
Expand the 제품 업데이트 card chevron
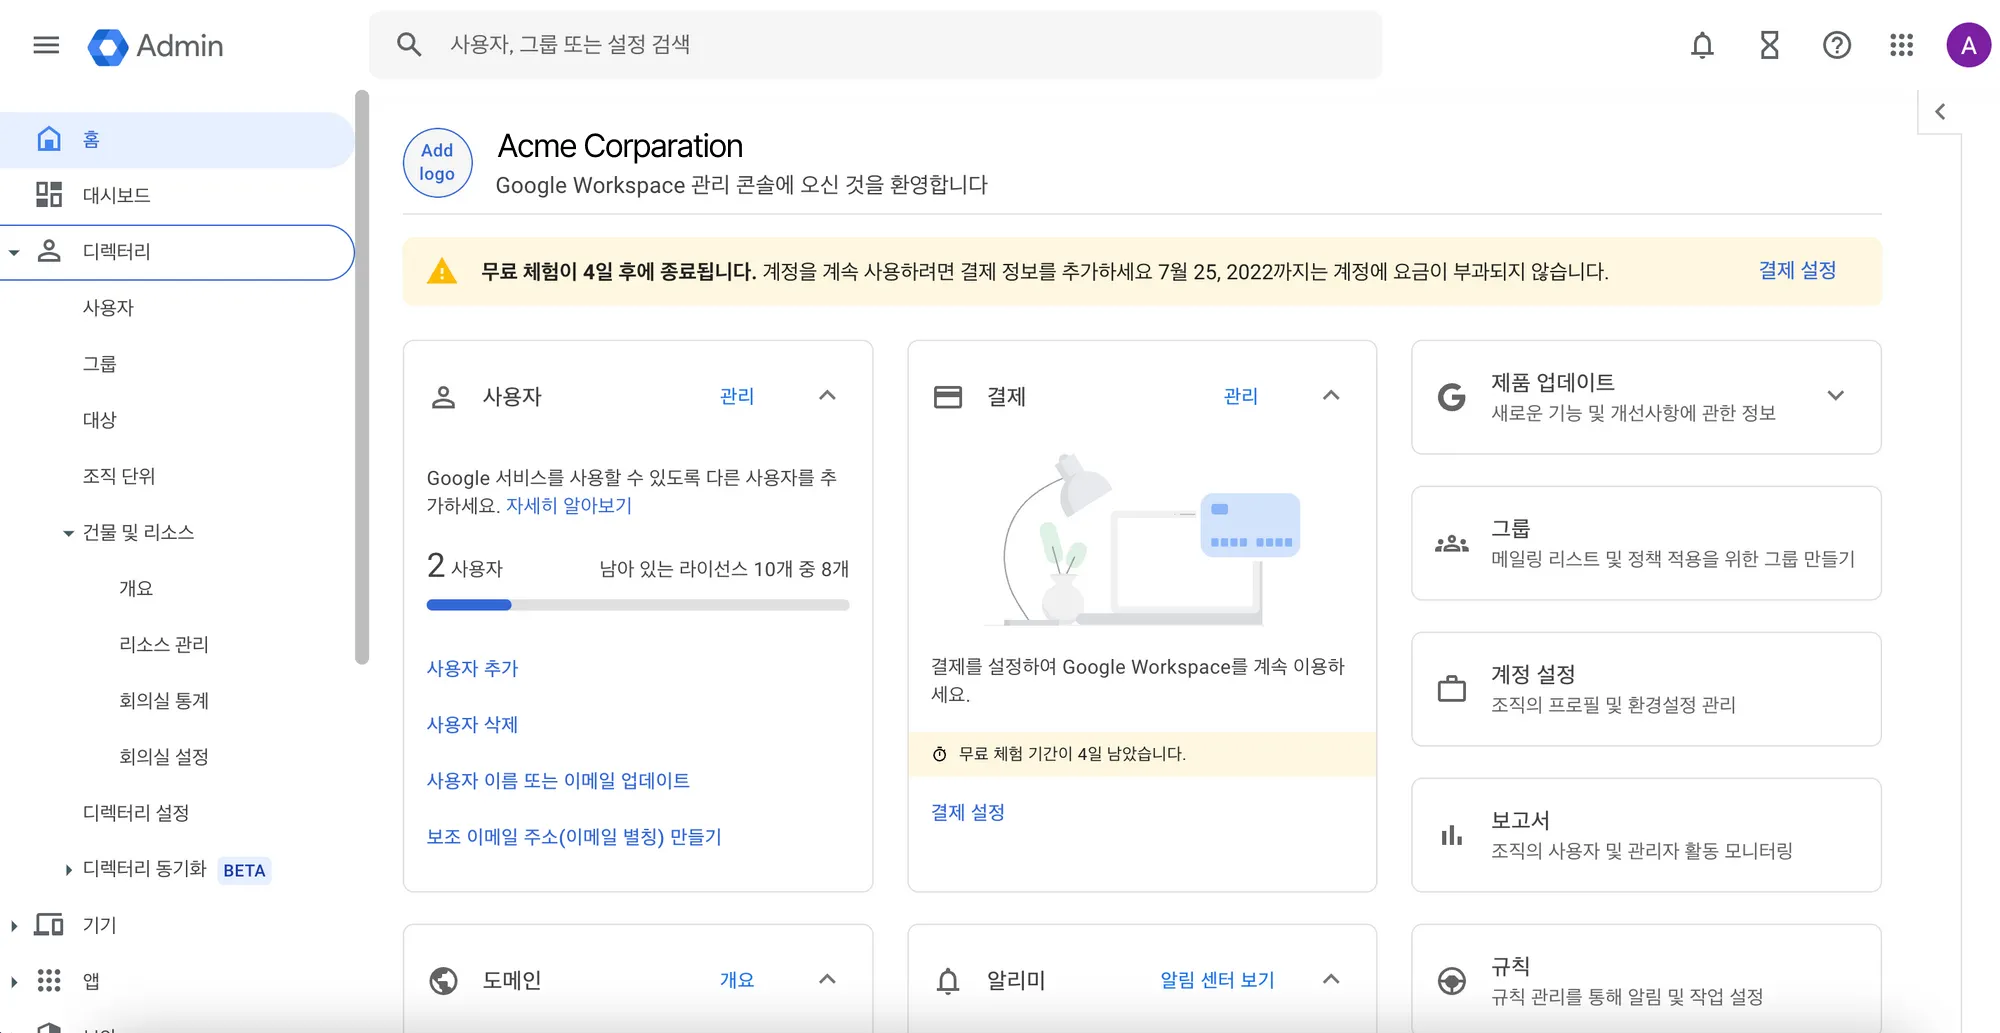tap(1835, 395)
